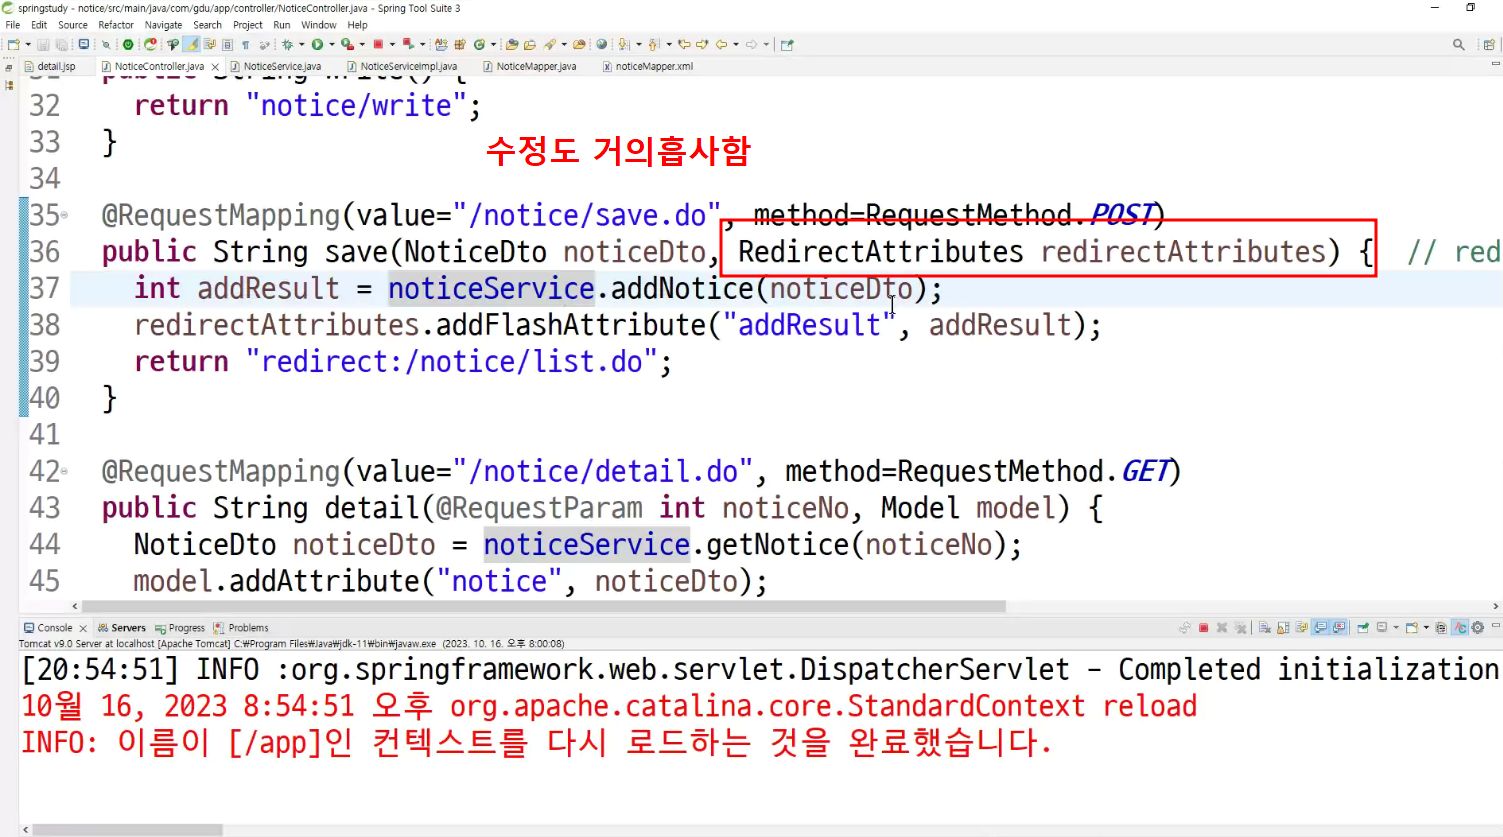
Task: Click the editor horizontal scrollbar
Action: click(544, 606)
